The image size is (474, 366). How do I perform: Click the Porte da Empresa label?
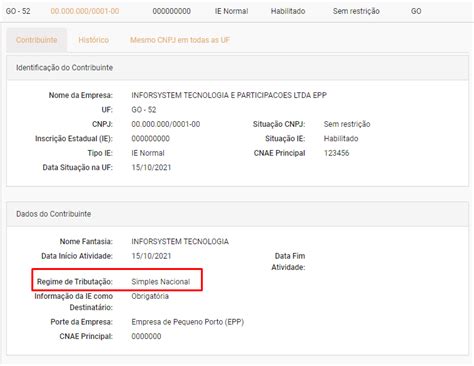[81, 322]
